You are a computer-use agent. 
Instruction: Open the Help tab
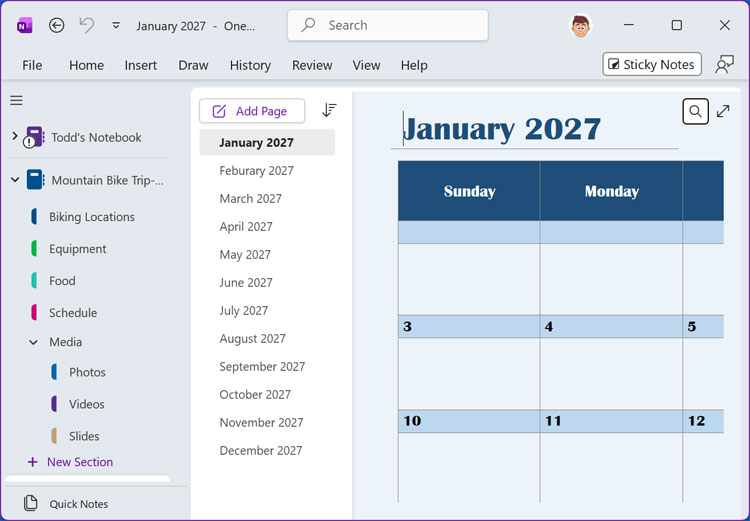pyautogui.click(x=414, y=65)
